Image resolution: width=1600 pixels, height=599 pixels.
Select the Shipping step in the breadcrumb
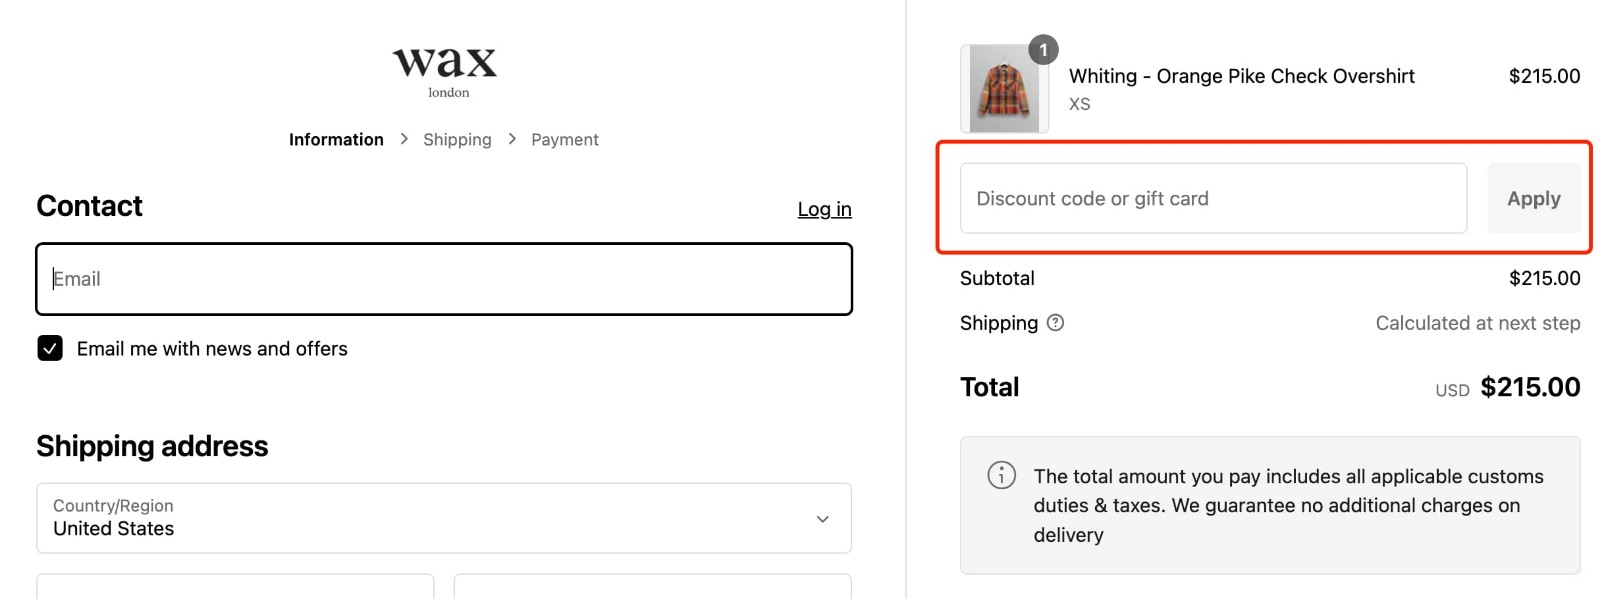point(457,139)
